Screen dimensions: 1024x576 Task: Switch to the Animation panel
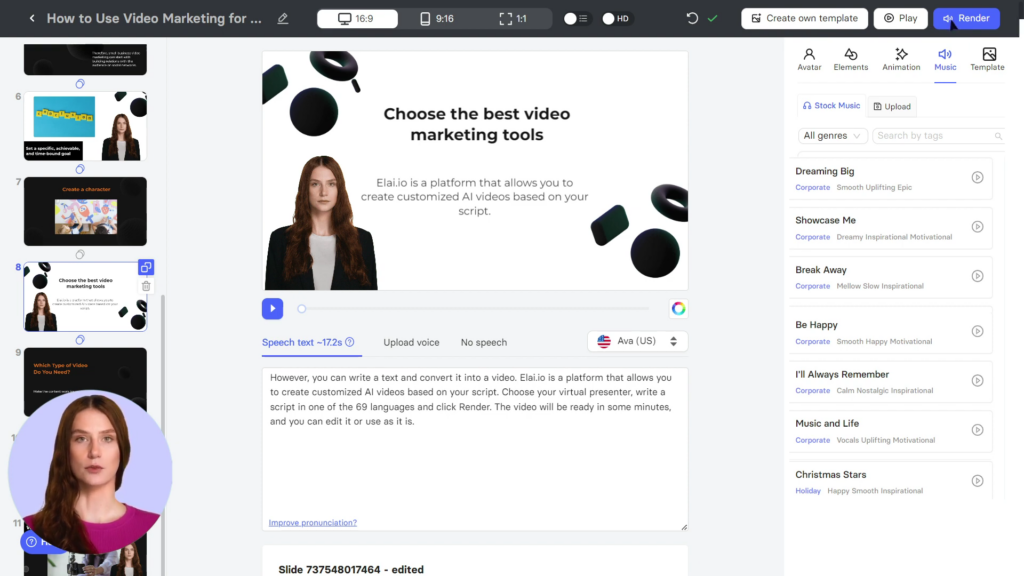coord(901,60)
